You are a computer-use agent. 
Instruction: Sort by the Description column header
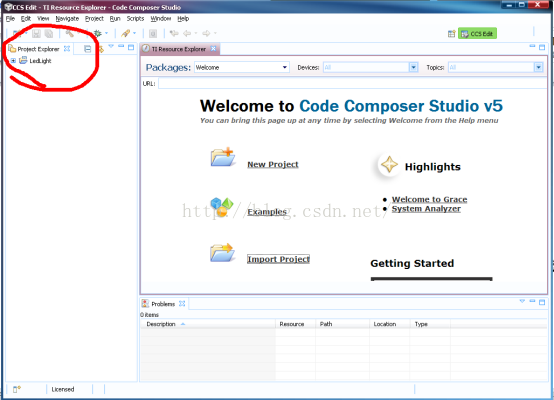(x=208, y=324)
